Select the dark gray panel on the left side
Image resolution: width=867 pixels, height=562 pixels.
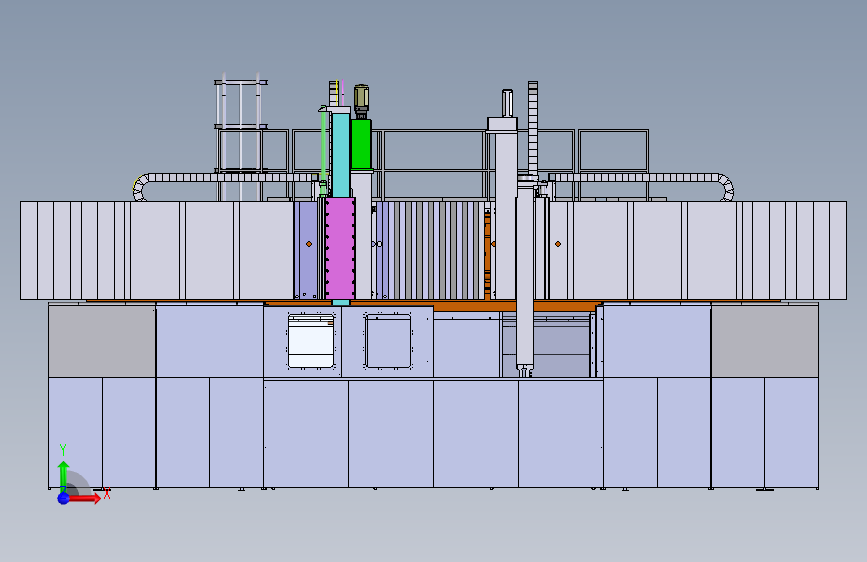click(102, 341)
